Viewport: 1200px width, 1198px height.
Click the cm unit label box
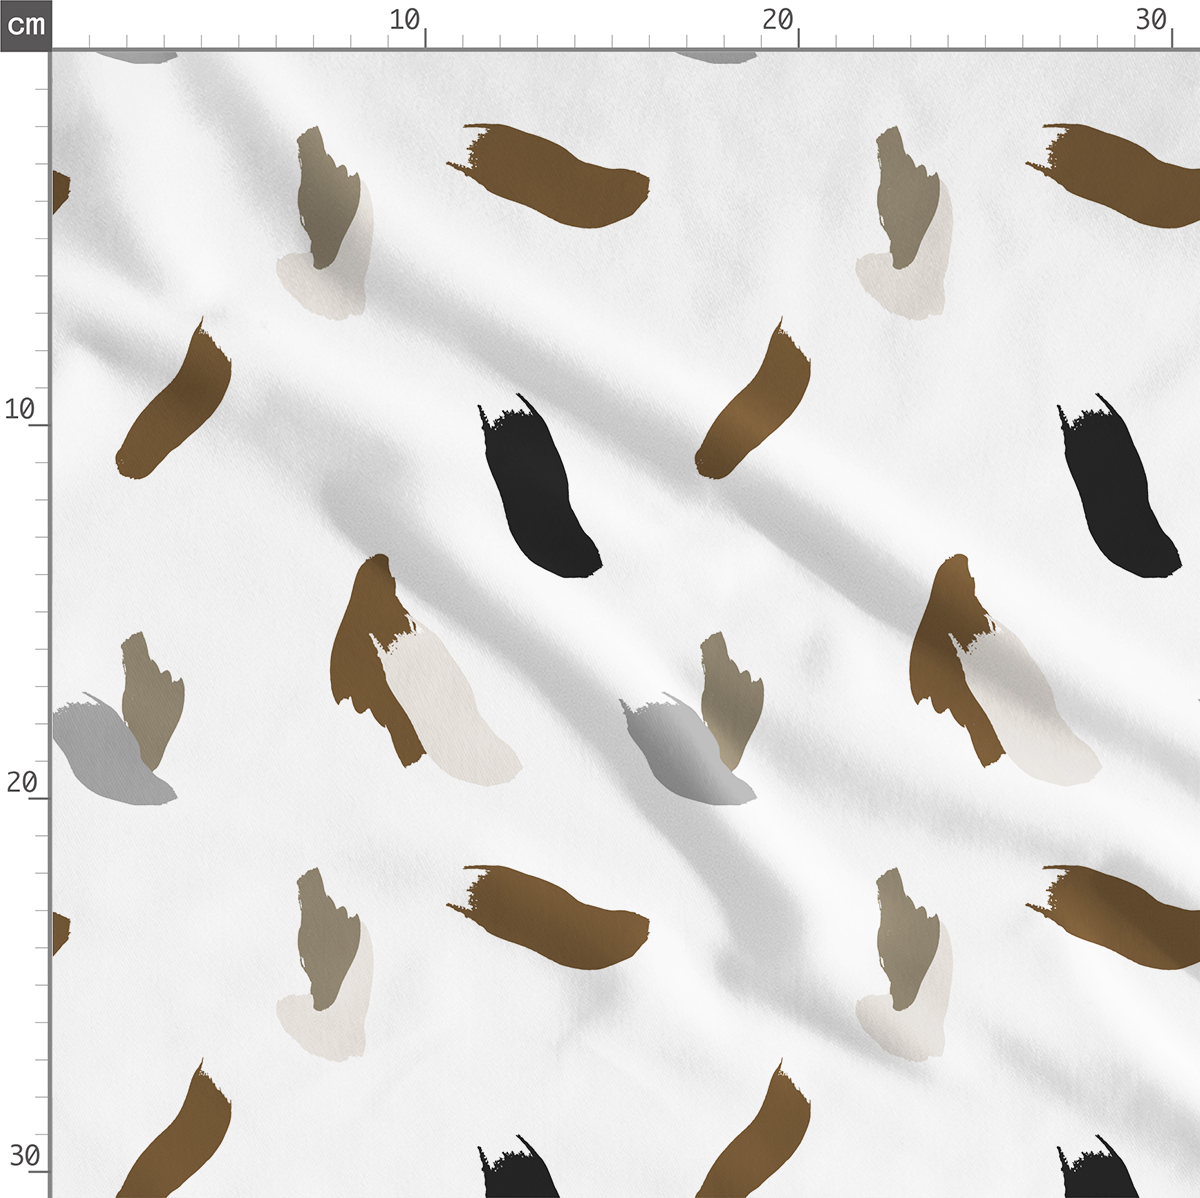click(25, 24)
